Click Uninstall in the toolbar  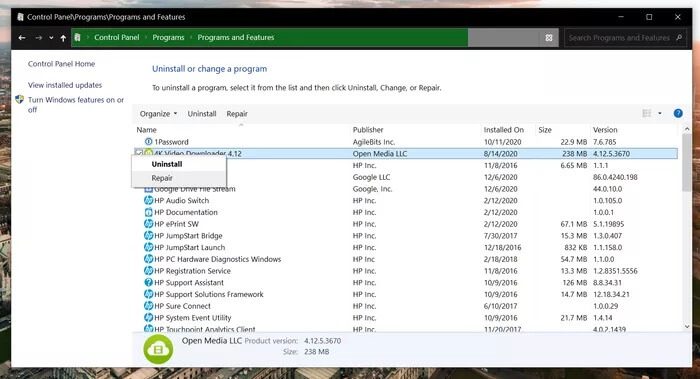tap(202, 114)
